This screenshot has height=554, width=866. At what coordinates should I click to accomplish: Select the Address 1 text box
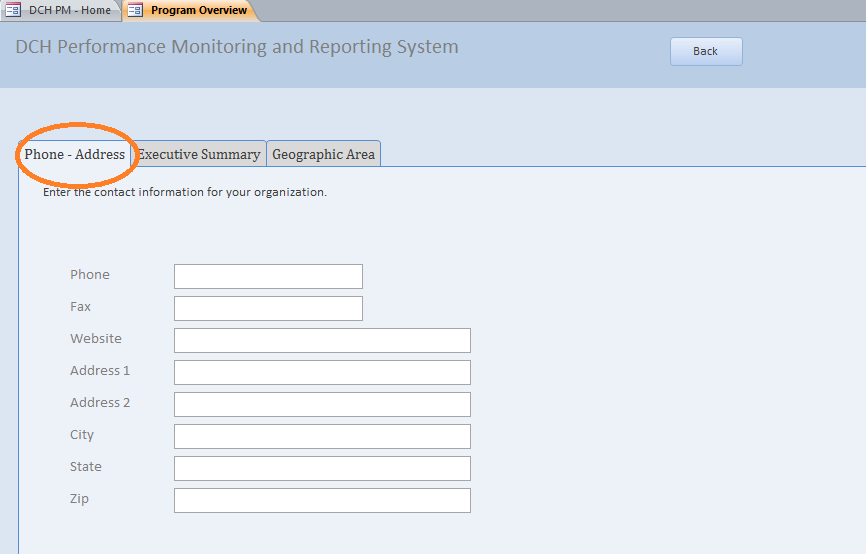coord(322,372)
